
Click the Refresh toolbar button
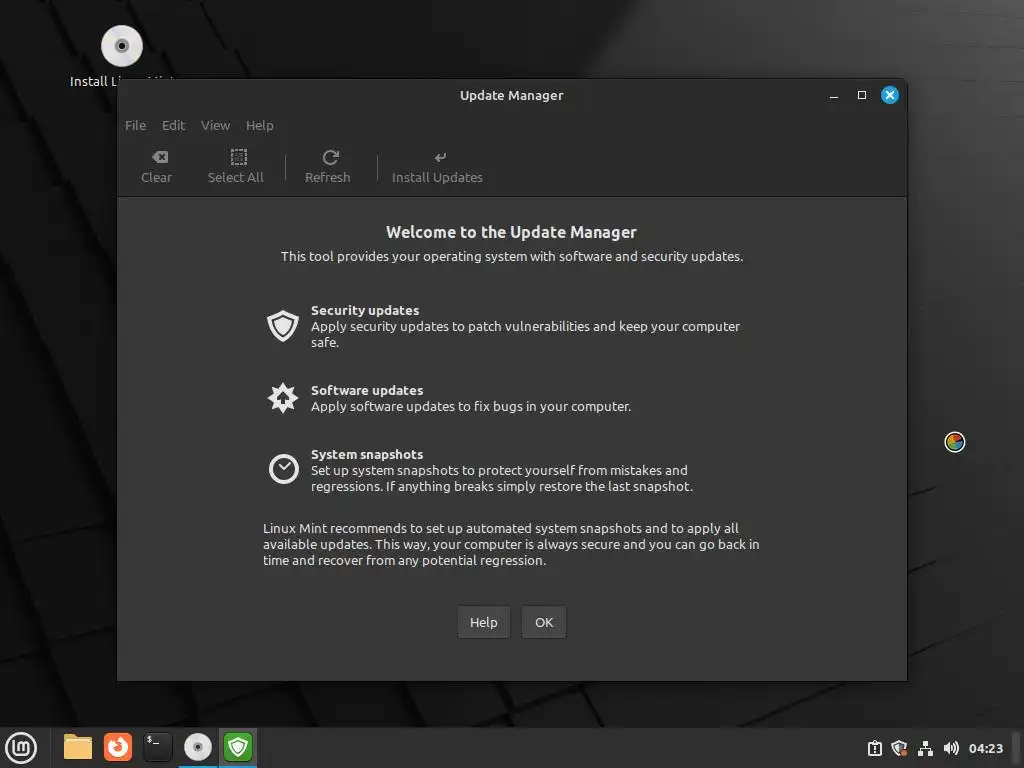click(x=328, y=167)
